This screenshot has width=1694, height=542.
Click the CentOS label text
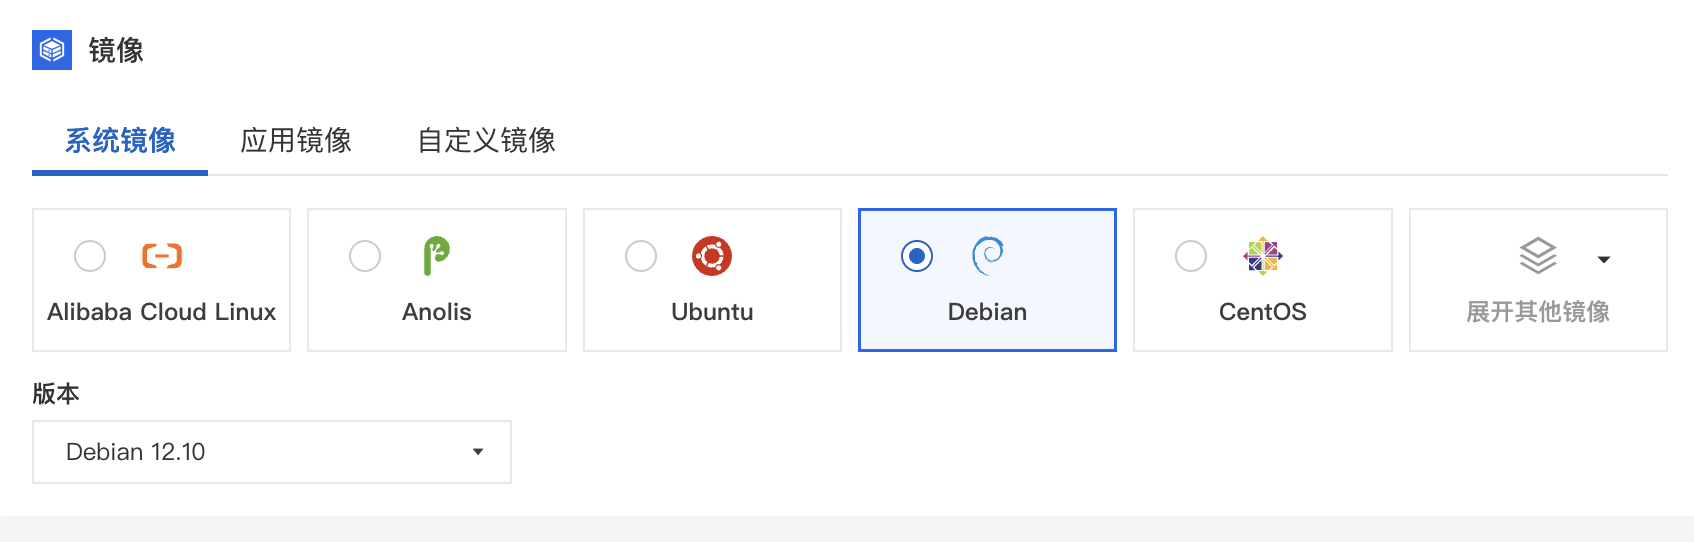[x=1263, y=312]
